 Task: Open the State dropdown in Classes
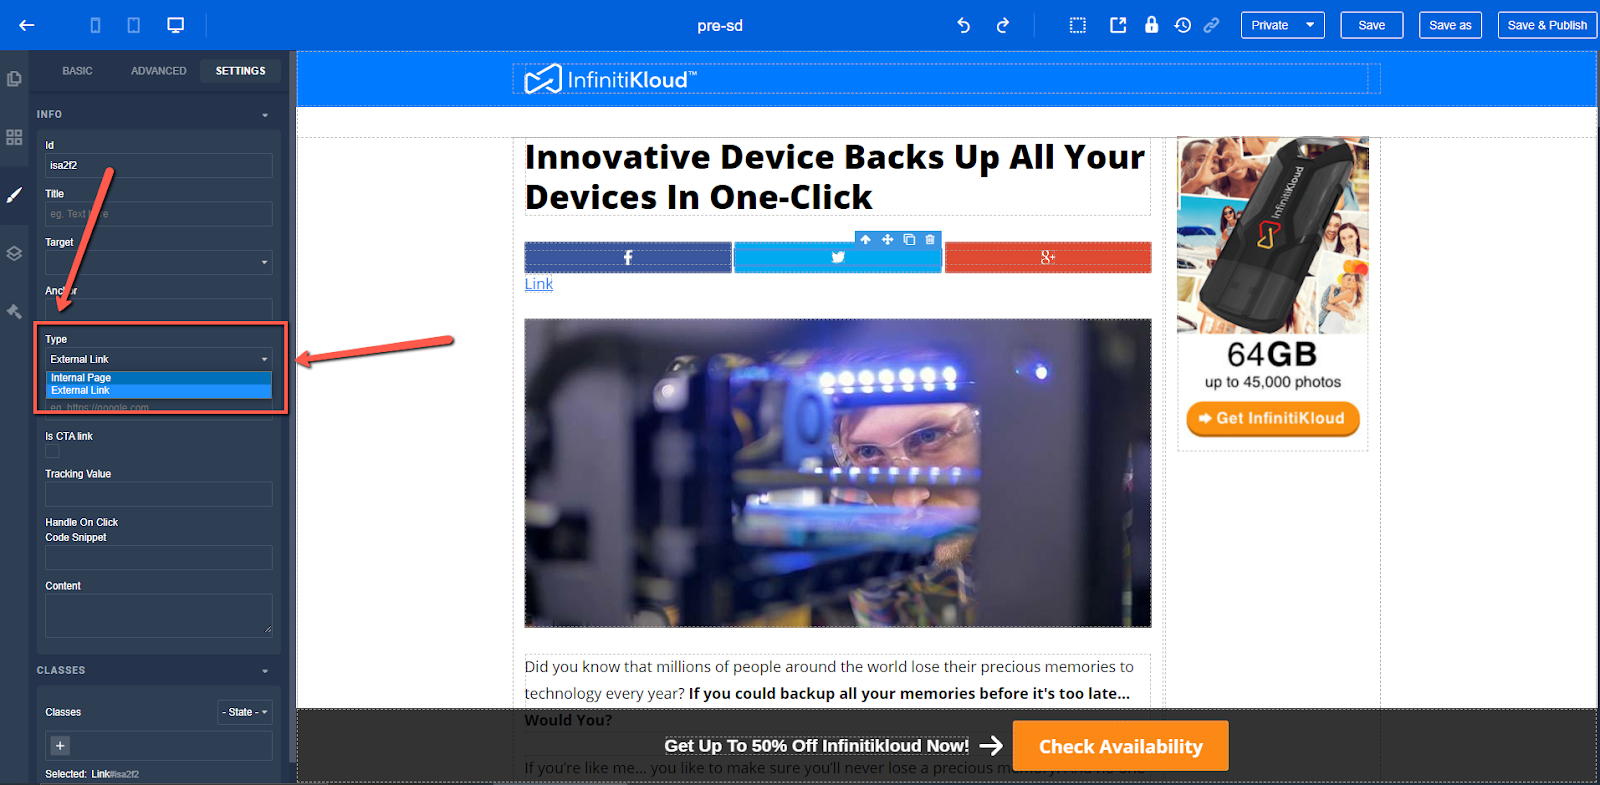point(245,712)
